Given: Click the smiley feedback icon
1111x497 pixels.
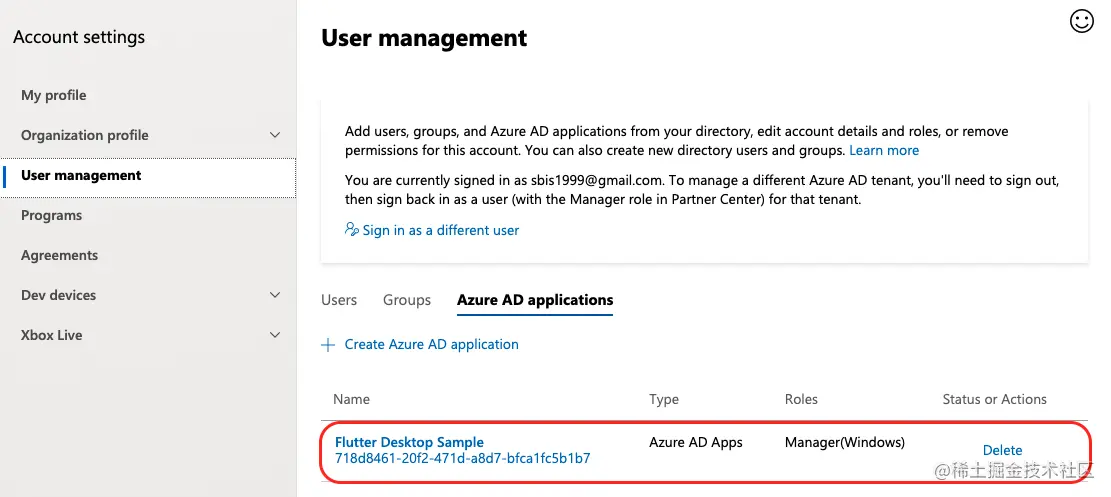Looking at the screenshot, I should [x=1082, y=21].
